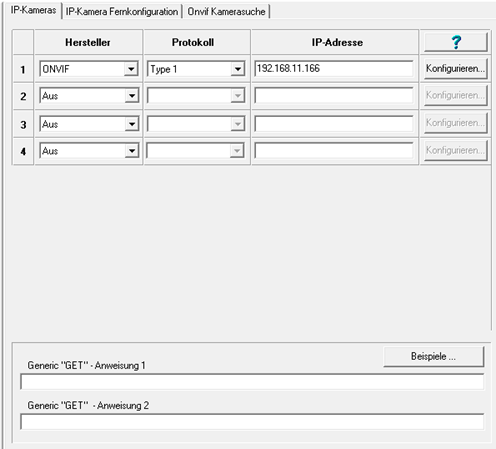Click the Hersteller column header
The image size is (496, 449).
click(88, 42)
